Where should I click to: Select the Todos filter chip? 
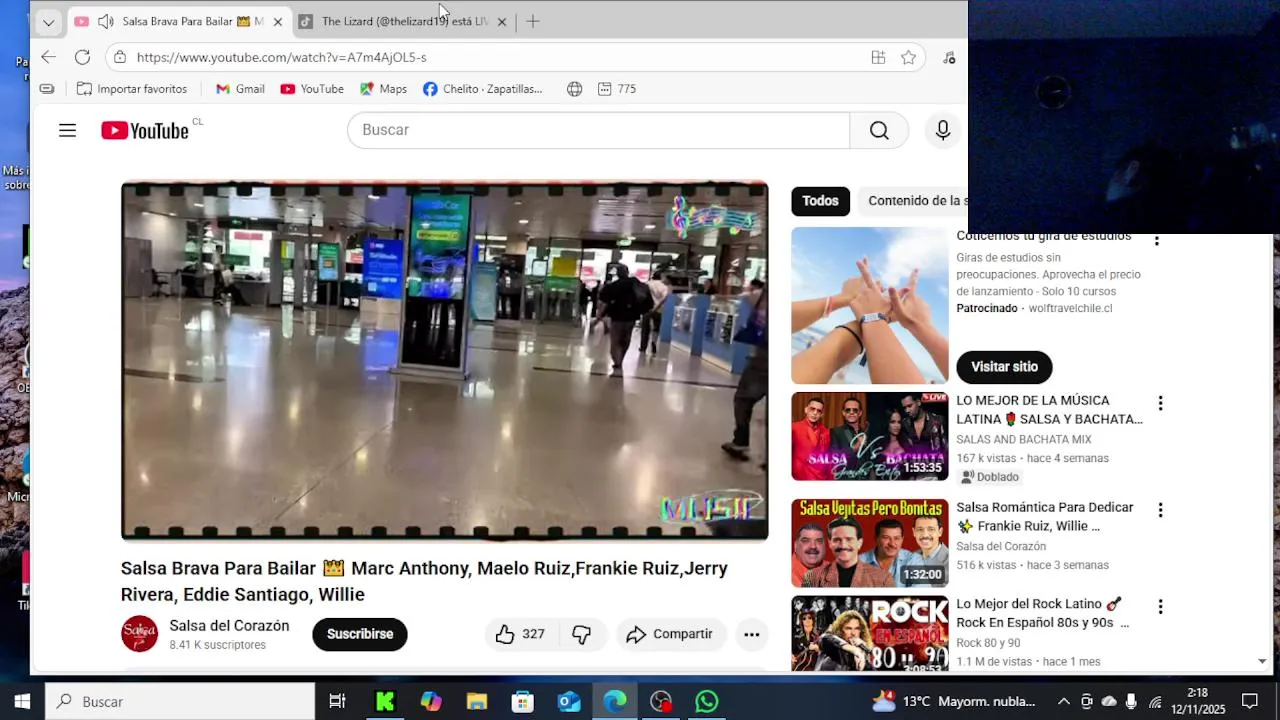[820, 201]
